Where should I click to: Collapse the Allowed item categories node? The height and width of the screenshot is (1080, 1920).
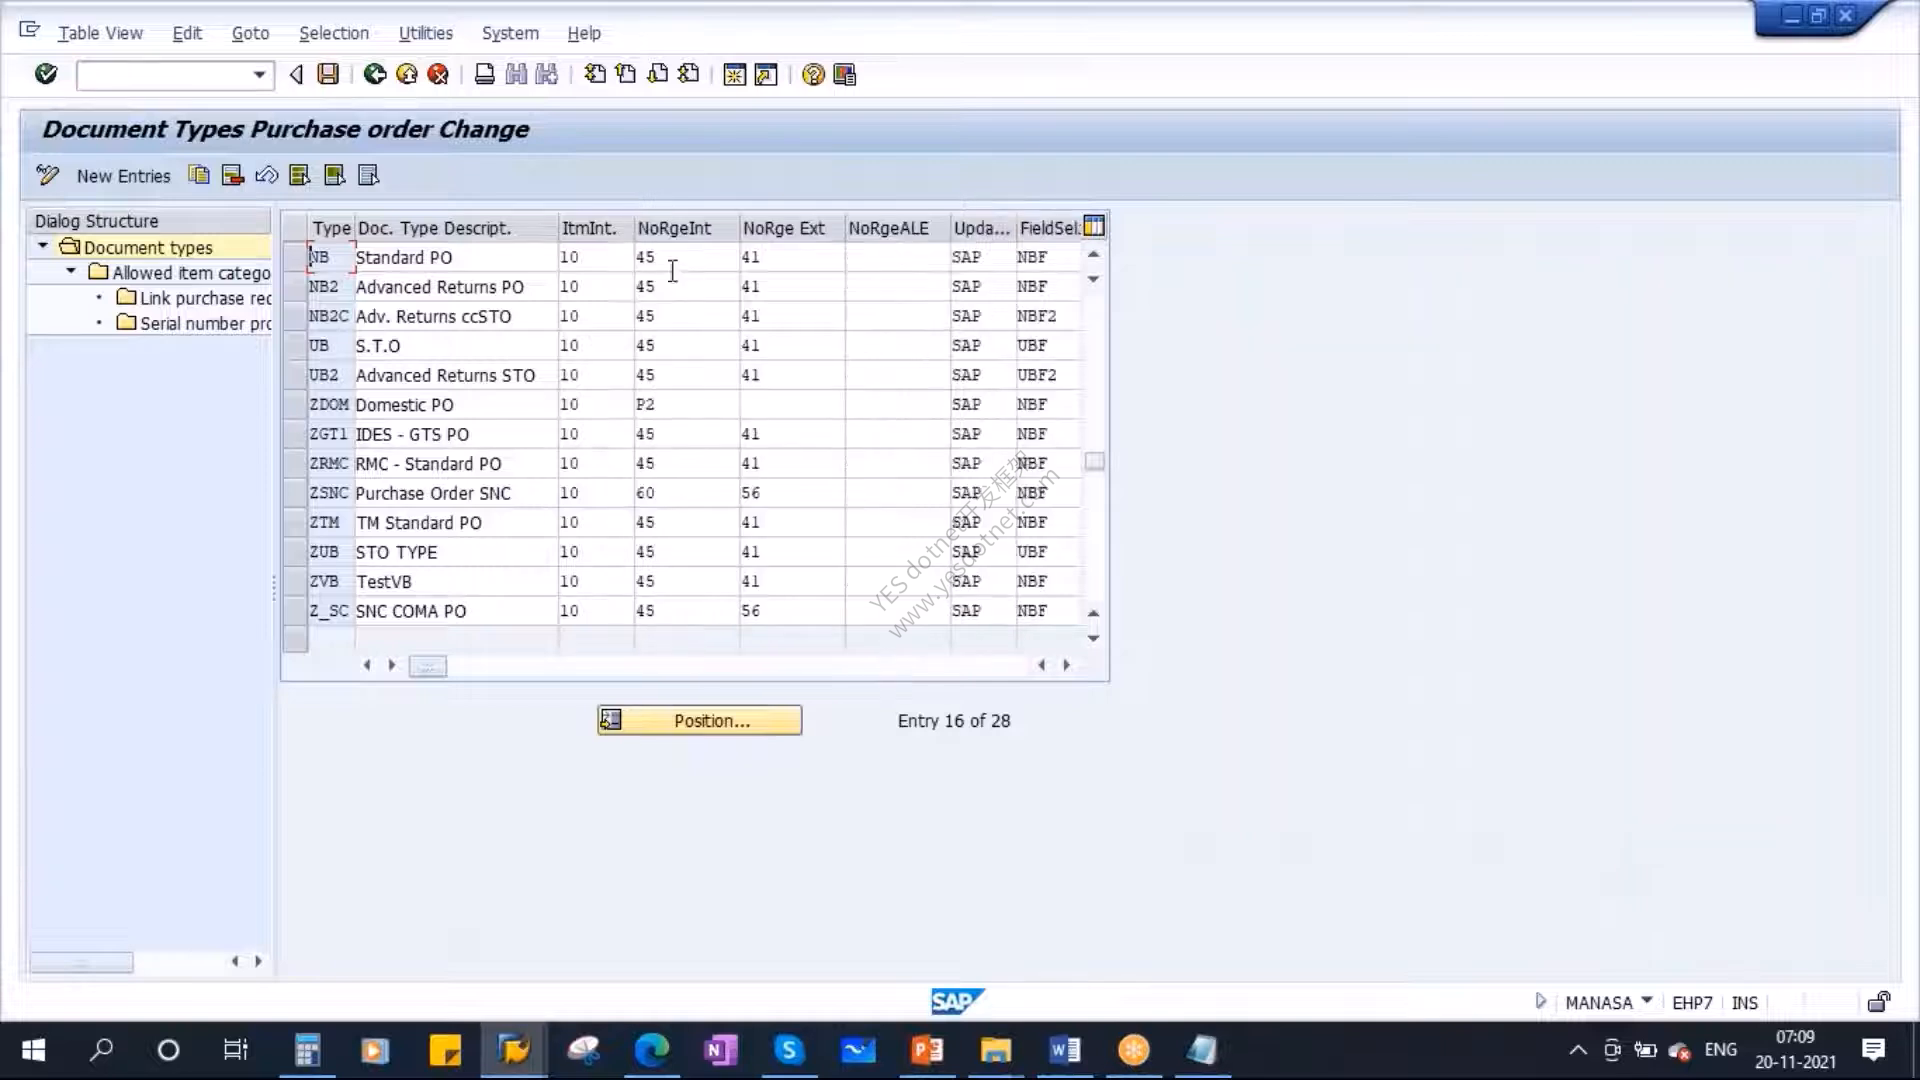(x=71, y=272)
